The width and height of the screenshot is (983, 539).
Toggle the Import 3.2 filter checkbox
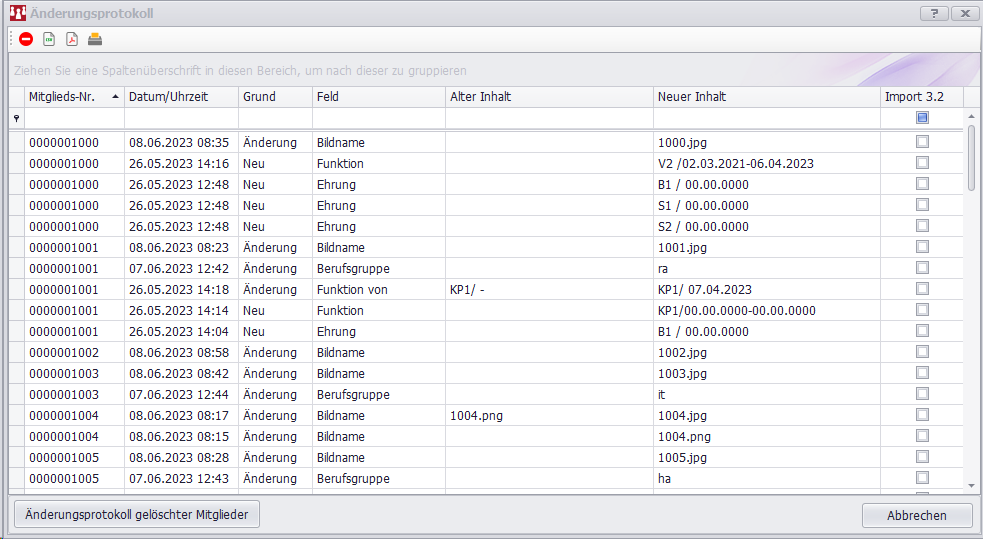click(x=922, y=118)
